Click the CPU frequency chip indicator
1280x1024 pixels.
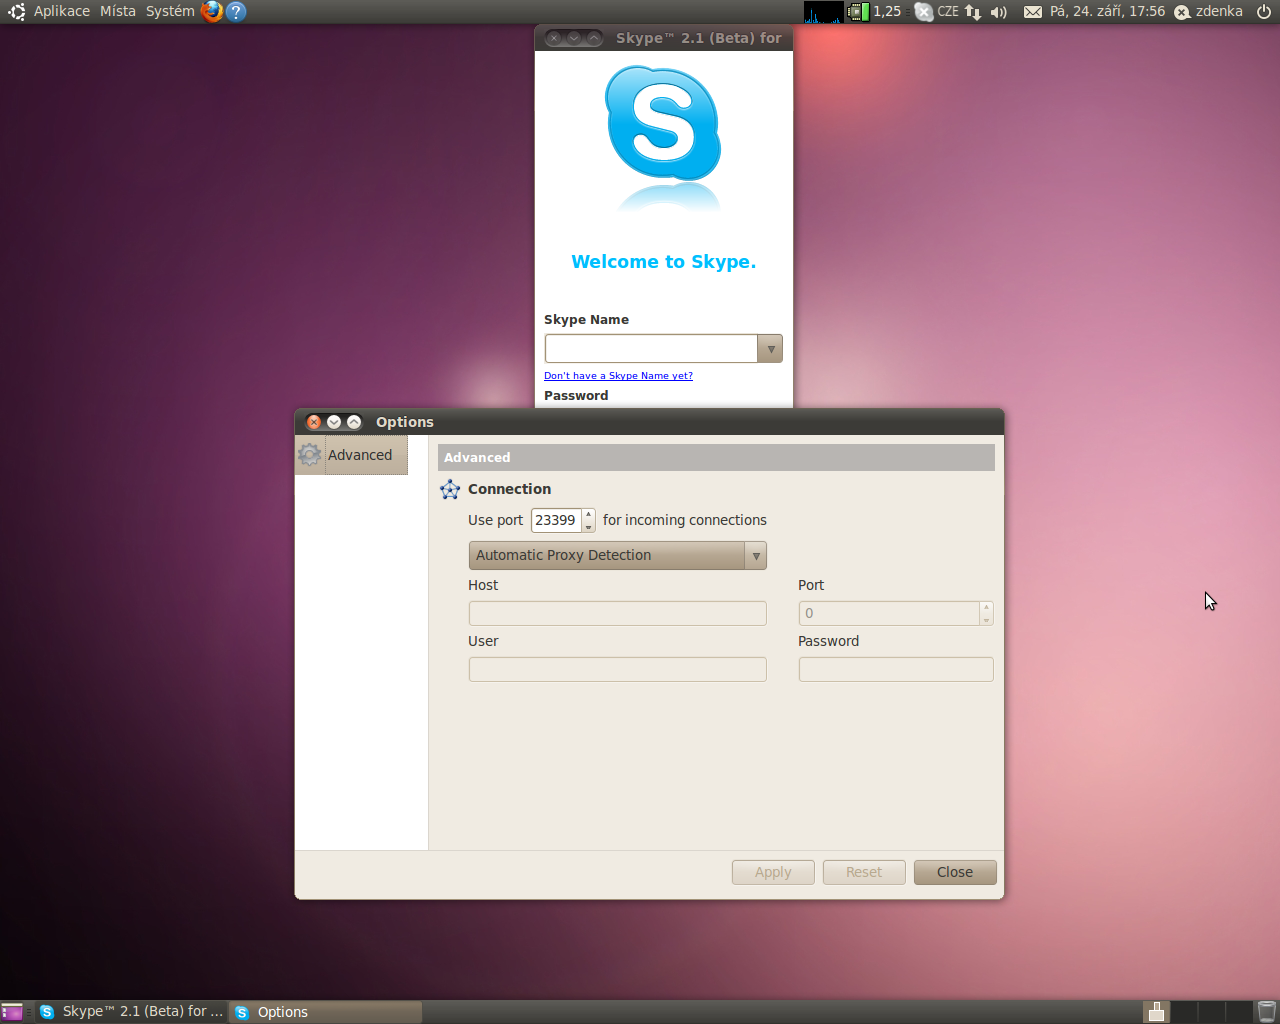click(x=858, y=11)
